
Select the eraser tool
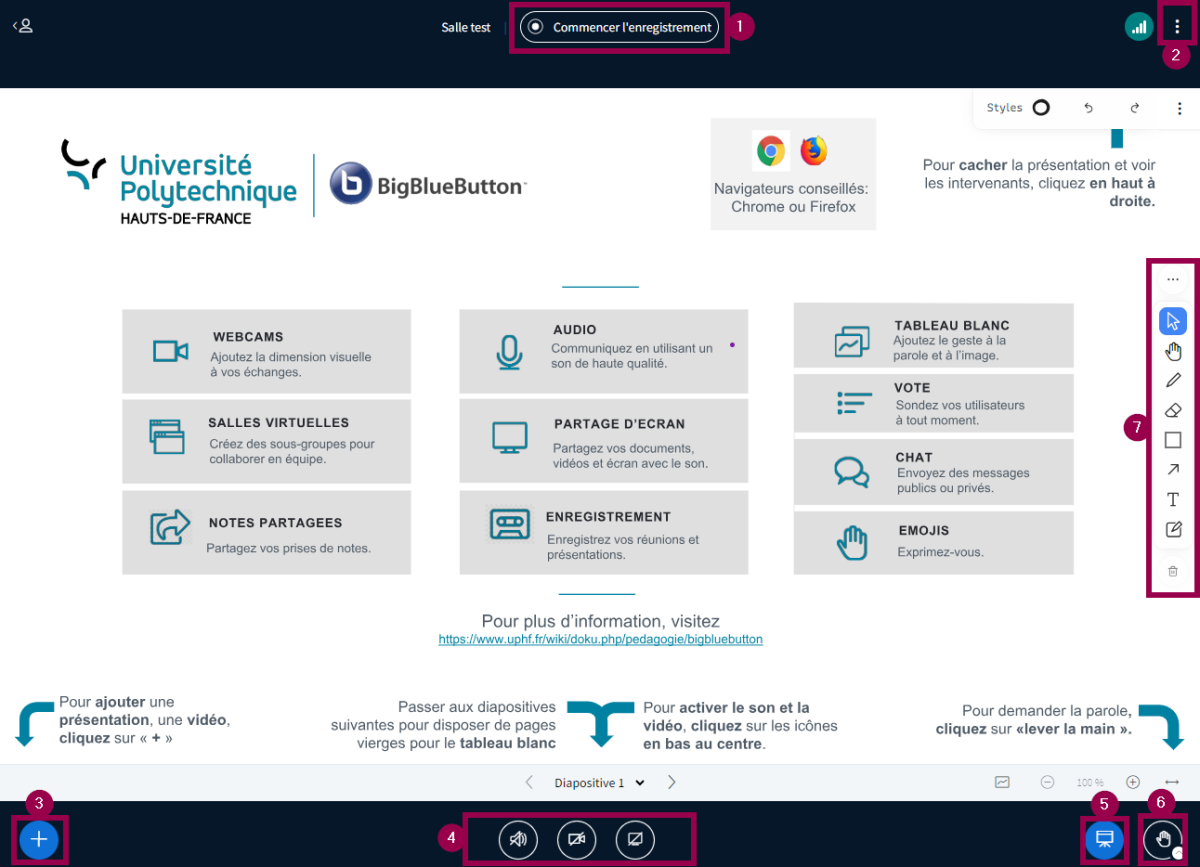1173,410
